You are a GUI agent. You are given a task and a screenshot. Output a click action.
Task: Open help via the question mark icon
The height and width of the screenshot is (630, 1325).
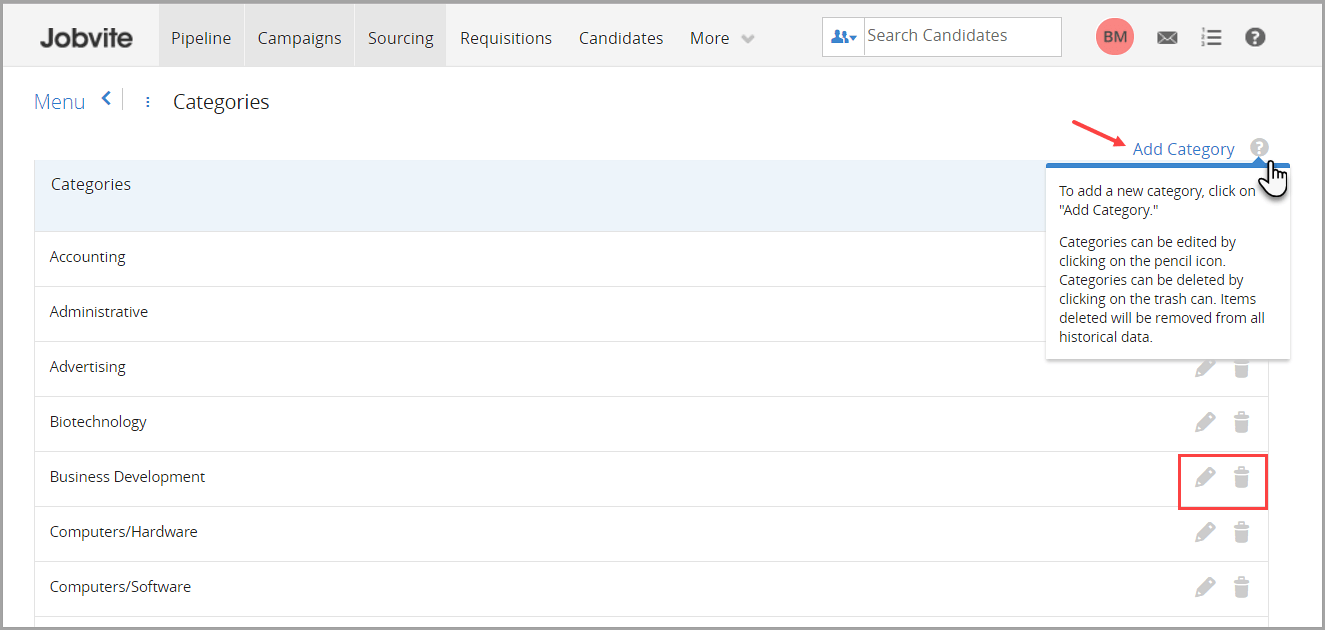point(1255,37)
